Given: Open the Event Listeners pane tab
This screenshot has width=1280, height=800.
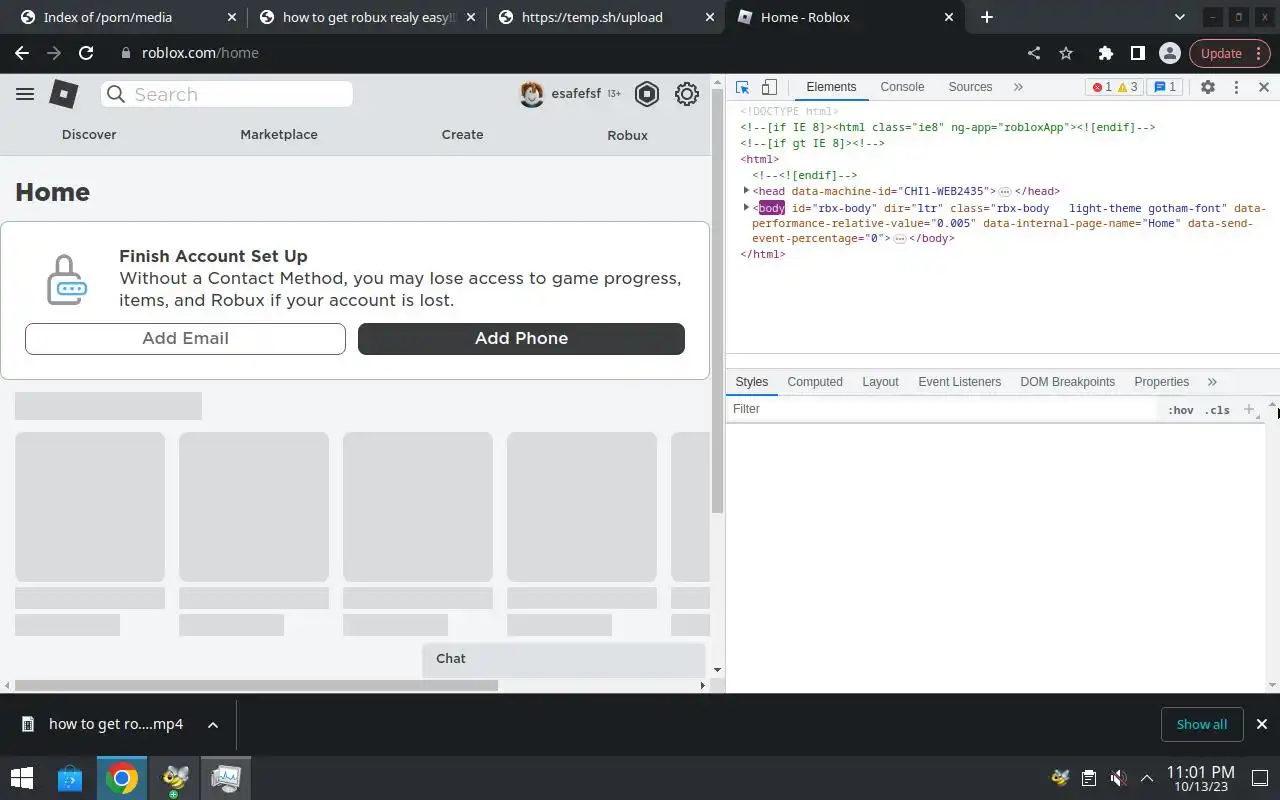Looking at the screenshot, I should (x=959, y=382).
